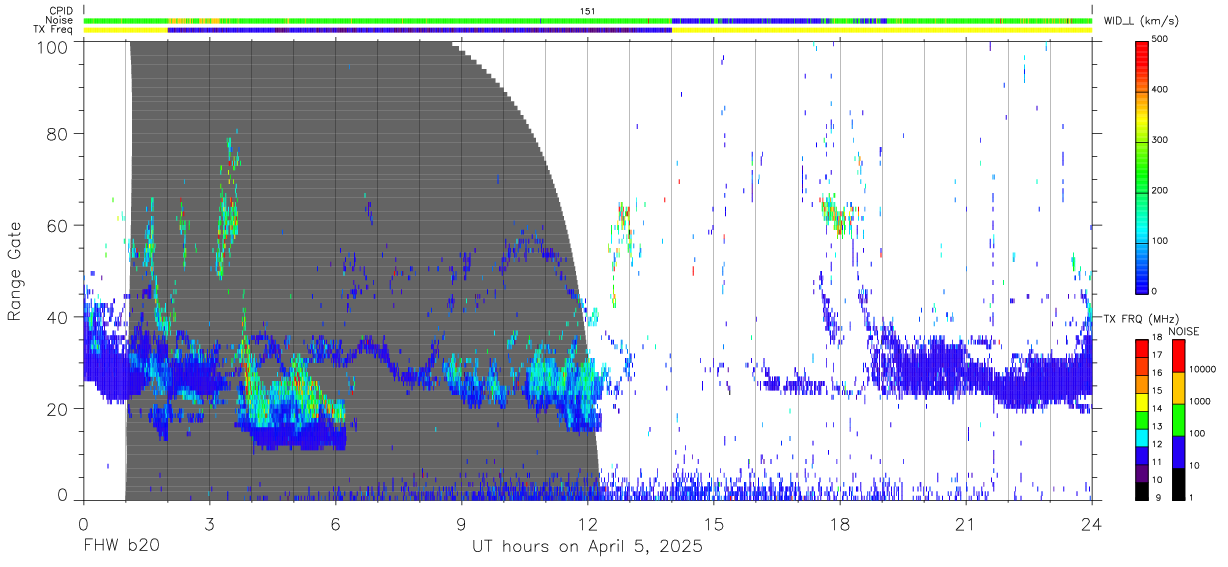The height and width of the screenshot is (567, 1228).
Task: Click the 20 range gate tick
Action: 58,409
